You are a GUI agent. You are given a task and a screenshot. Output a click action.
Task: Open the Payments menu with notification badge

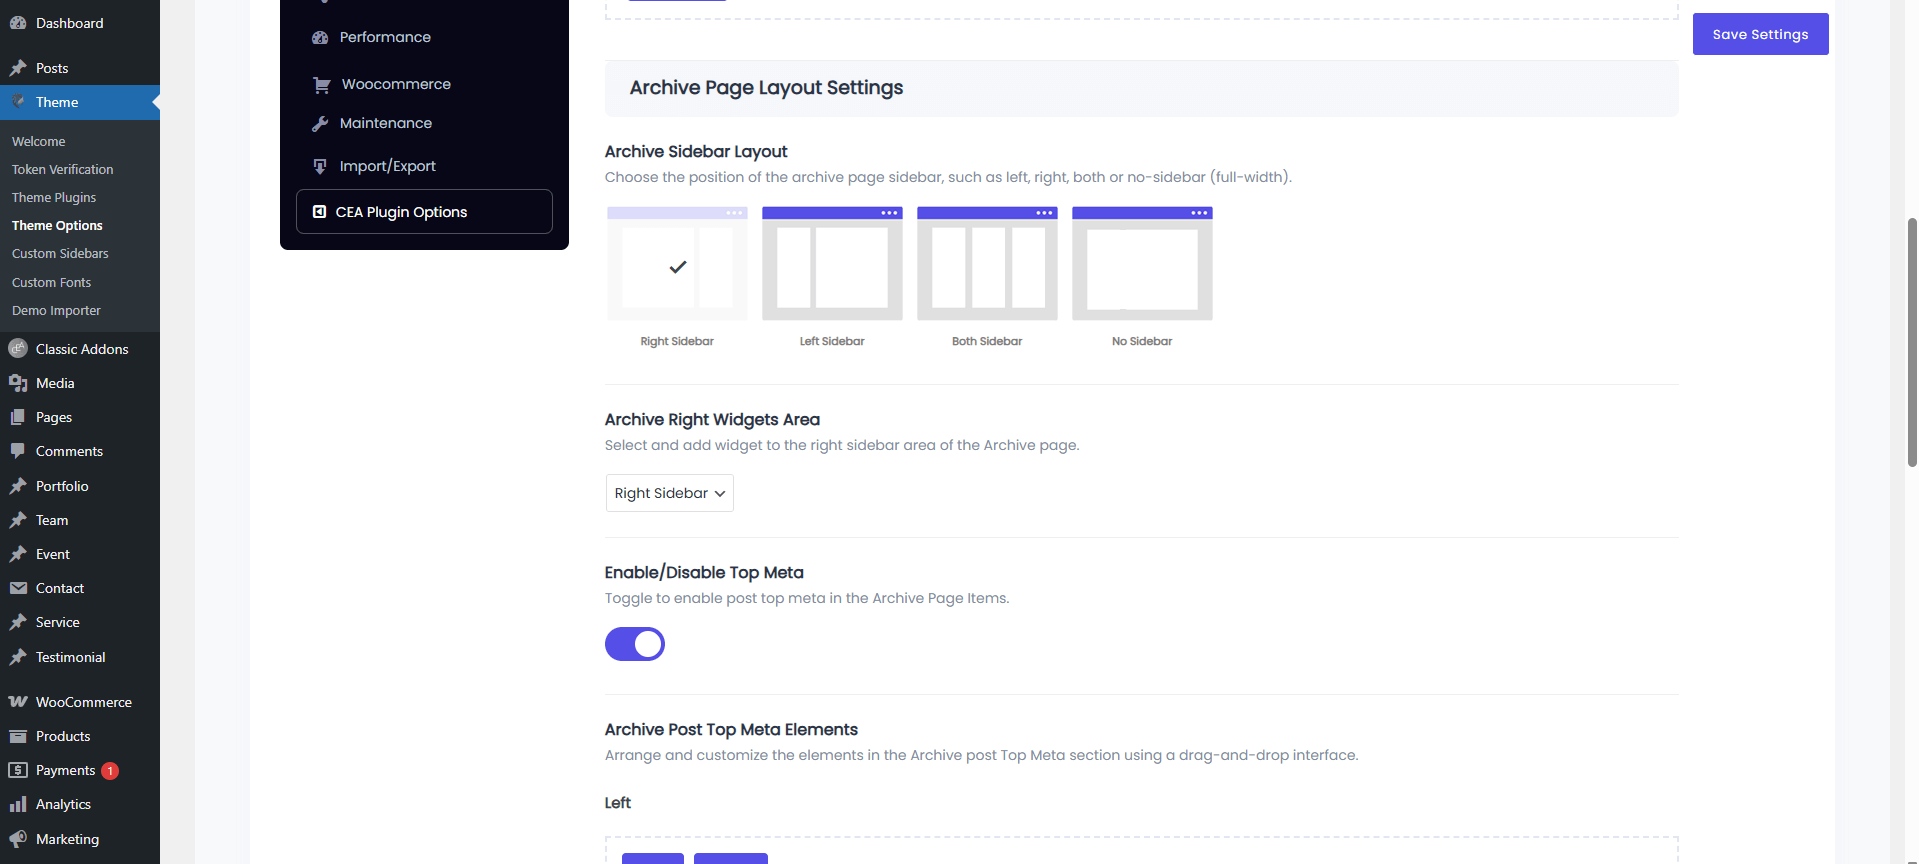point(66,770)
